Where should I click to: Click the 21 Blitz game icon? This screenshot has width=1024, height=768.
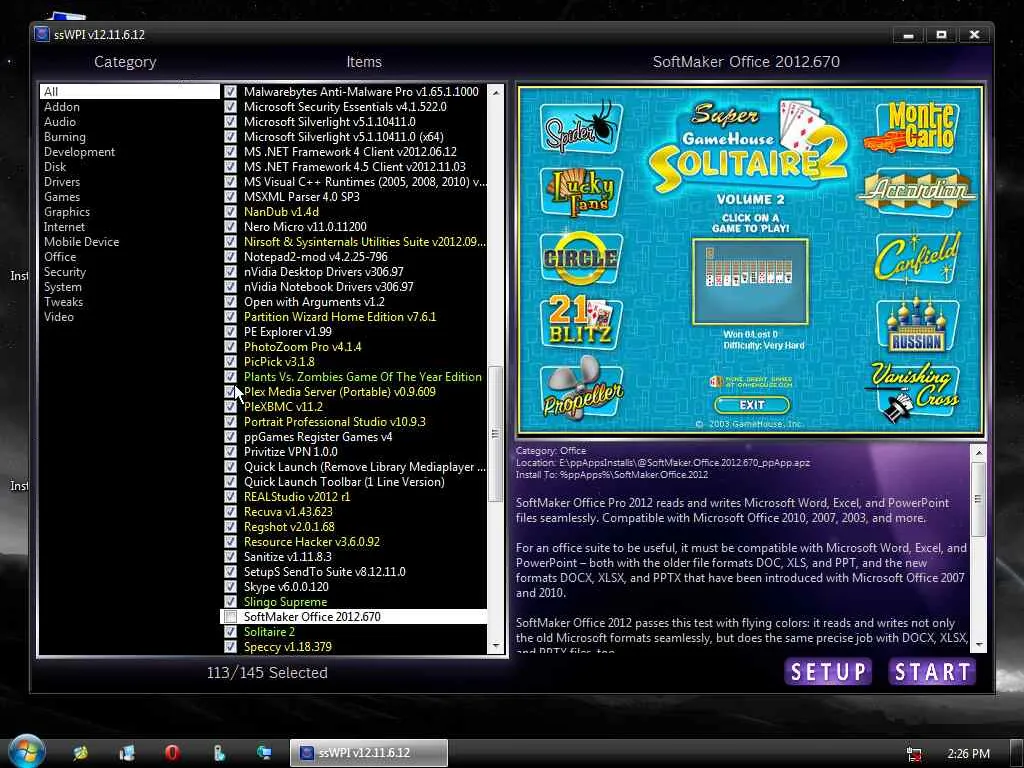point(581,321)
